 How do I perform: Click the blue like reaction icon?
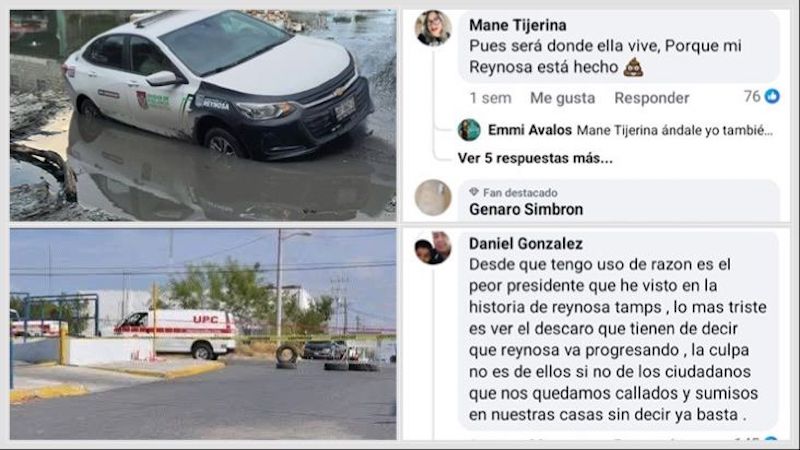click(x=772, y=96)
